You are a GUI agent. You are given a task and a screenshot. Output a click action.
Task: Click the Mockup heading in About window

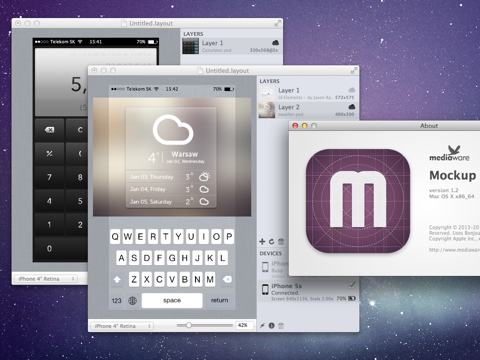point(453,175)
